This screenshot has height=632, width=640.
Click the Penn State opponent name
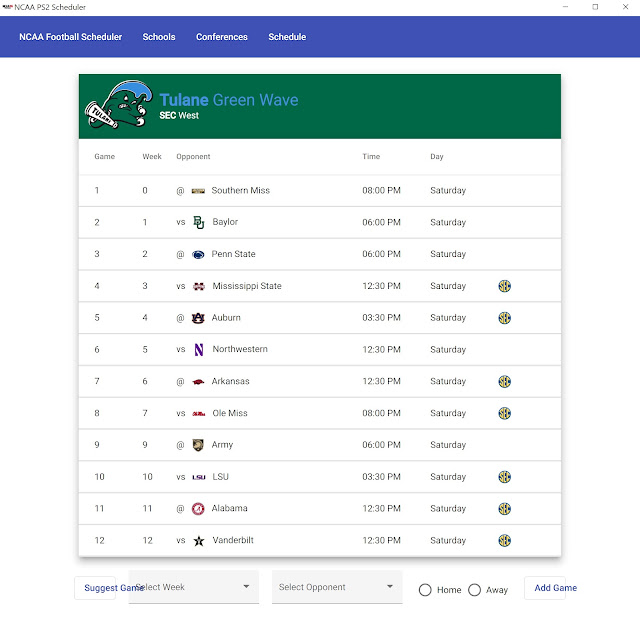(x=233, y=254)
